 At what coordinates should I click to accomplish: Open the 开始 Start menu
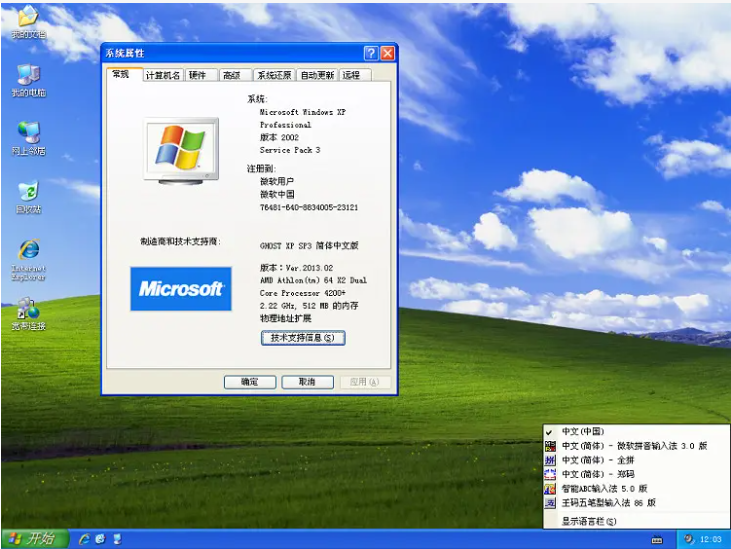tap(33, 539)
